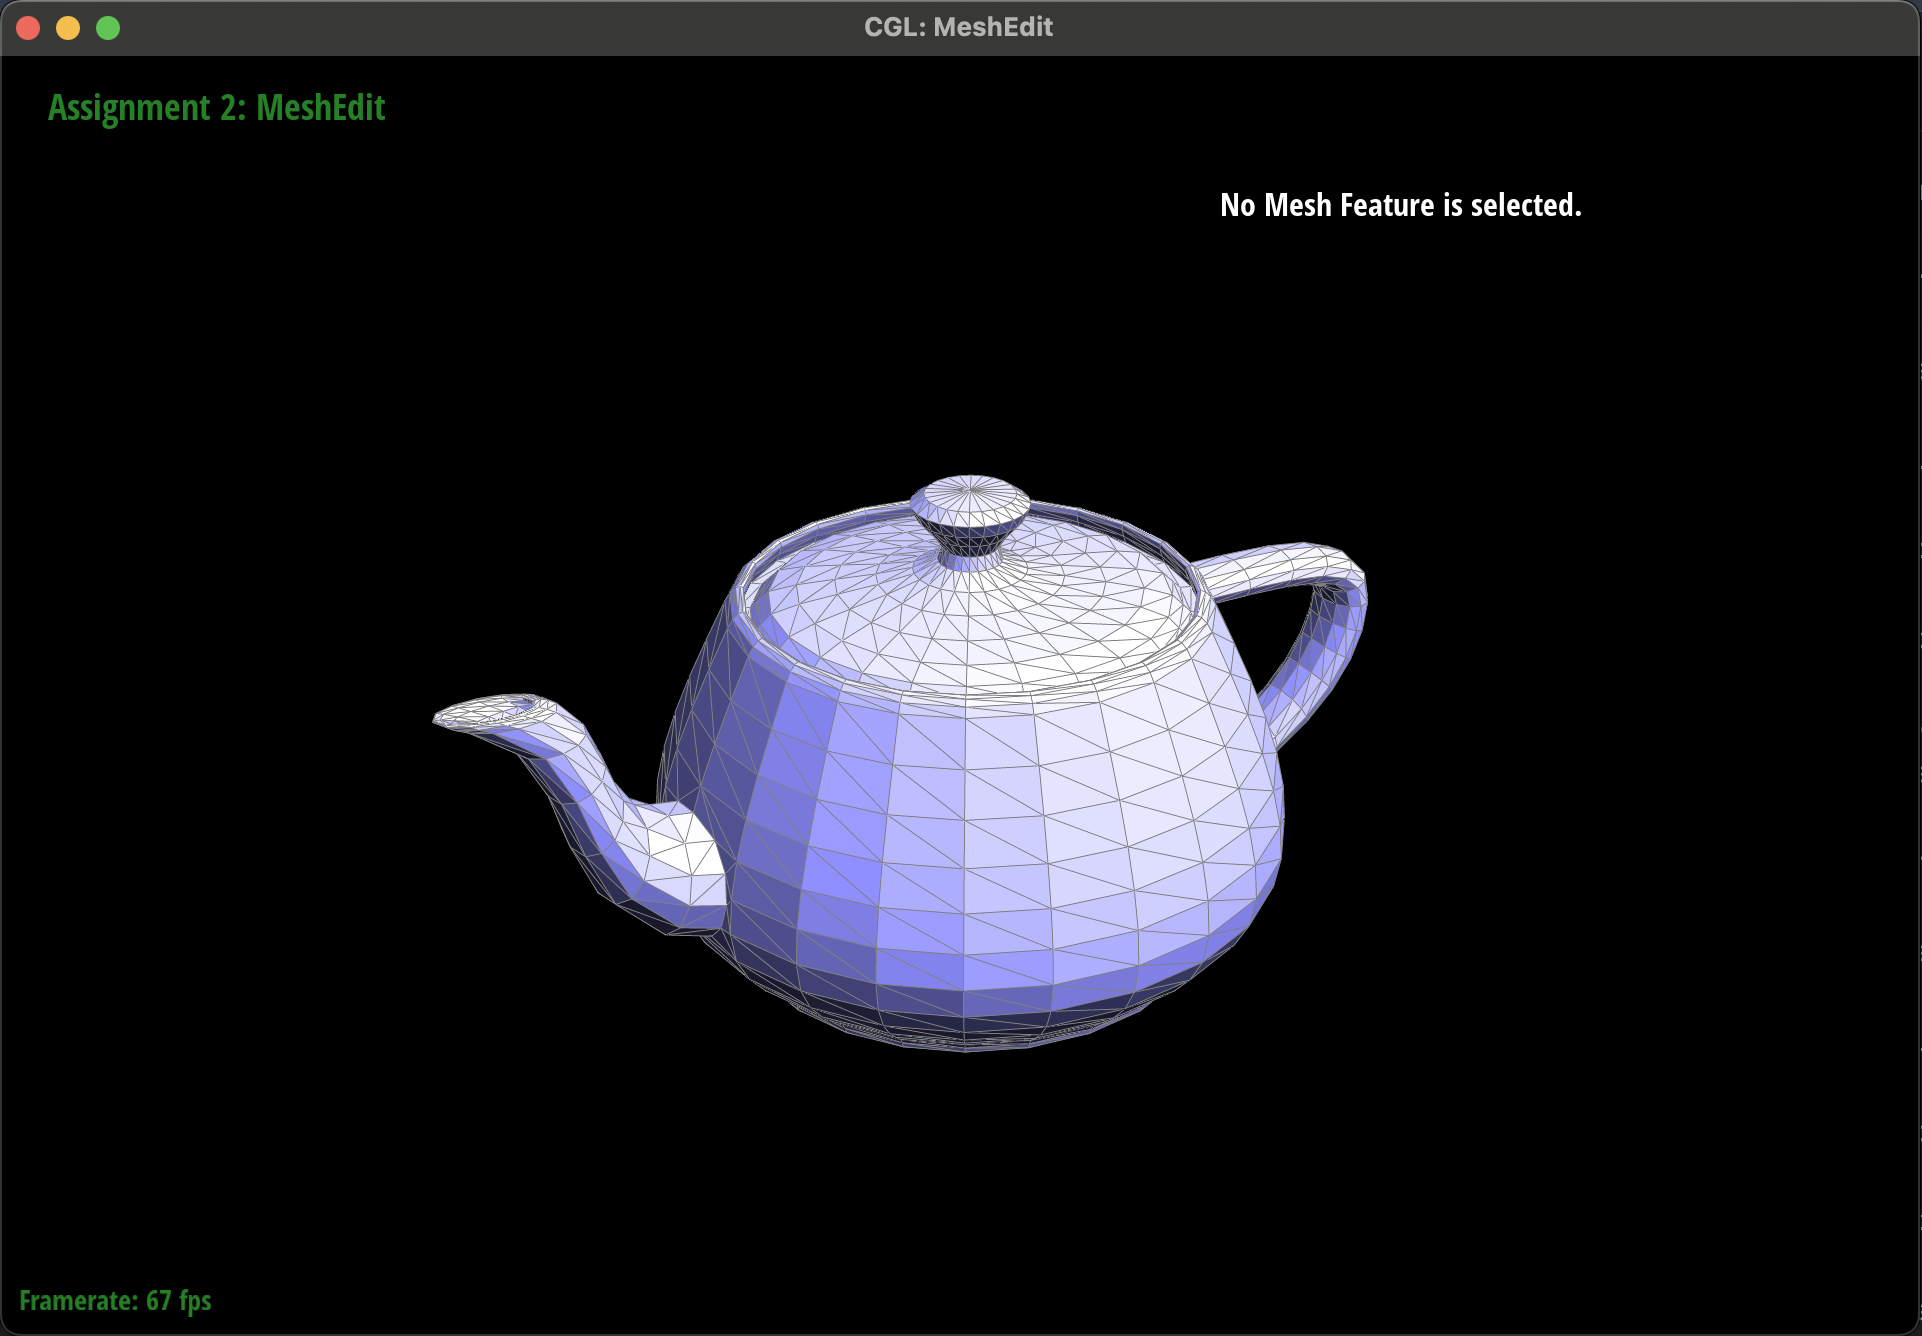Click the No Mesh Feature is selected text

[1400, 205]
